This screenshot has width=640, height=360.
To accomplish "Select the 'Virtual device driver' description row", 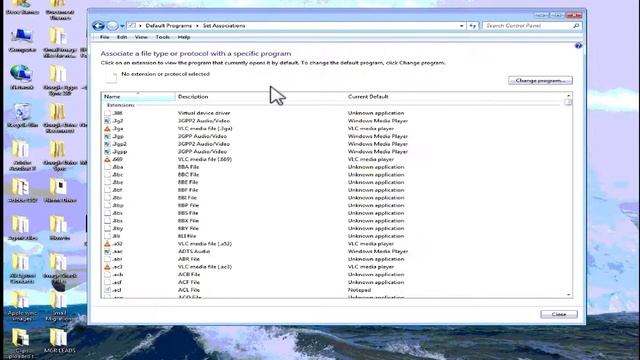I will pyautogui.click(x=204, y=113).
